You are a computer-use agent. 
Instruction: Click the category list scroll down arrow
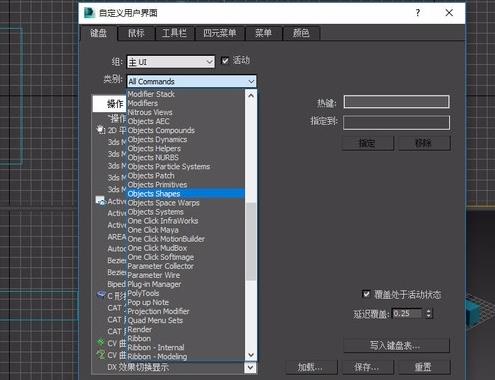click(x=251, y=355)
